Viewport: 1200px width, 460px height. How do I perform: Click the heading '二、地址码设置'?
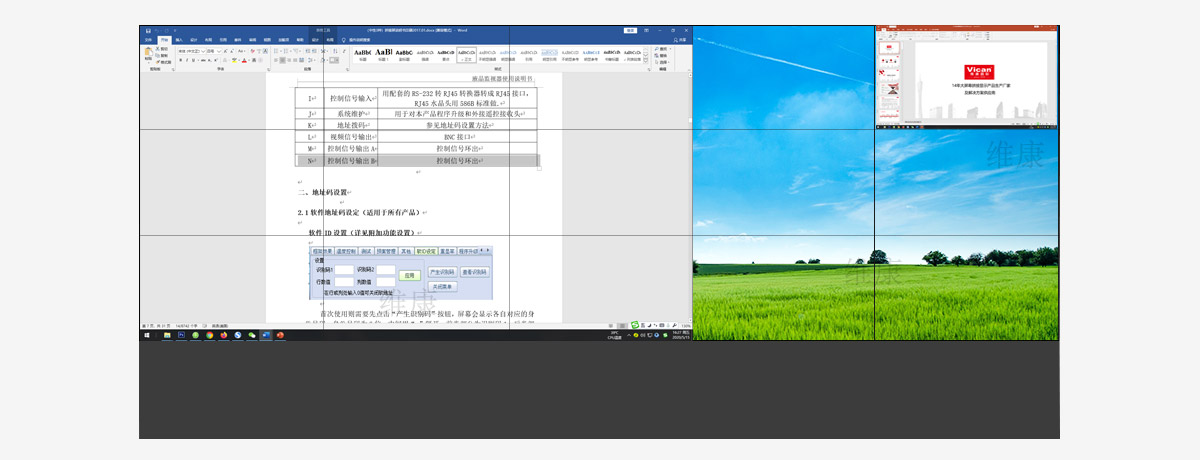tap(324, 192)
